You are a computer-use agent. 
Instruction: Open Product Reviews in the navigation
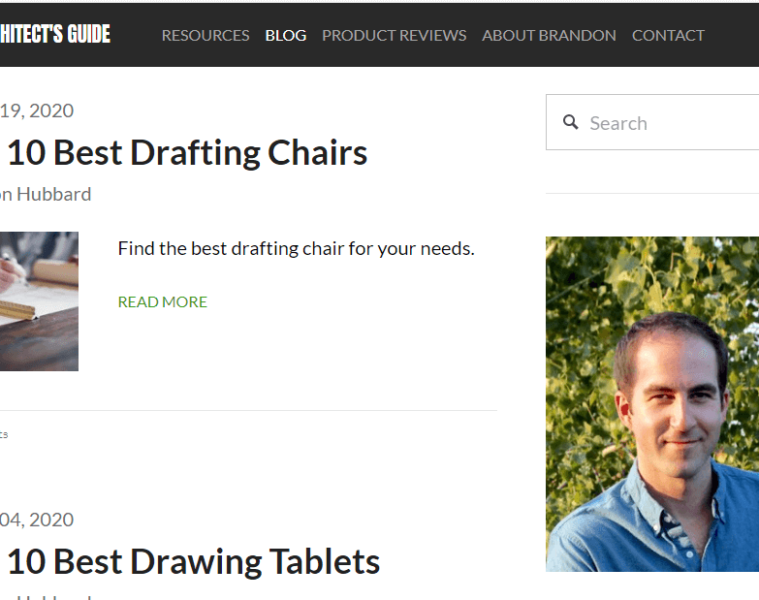tap(394, 35)
